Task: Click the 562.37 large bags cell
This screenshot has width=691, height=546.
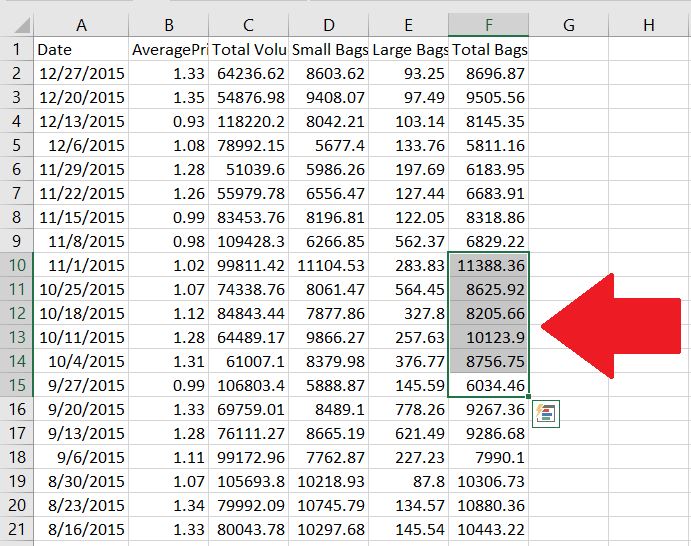Action: [408, 241]
